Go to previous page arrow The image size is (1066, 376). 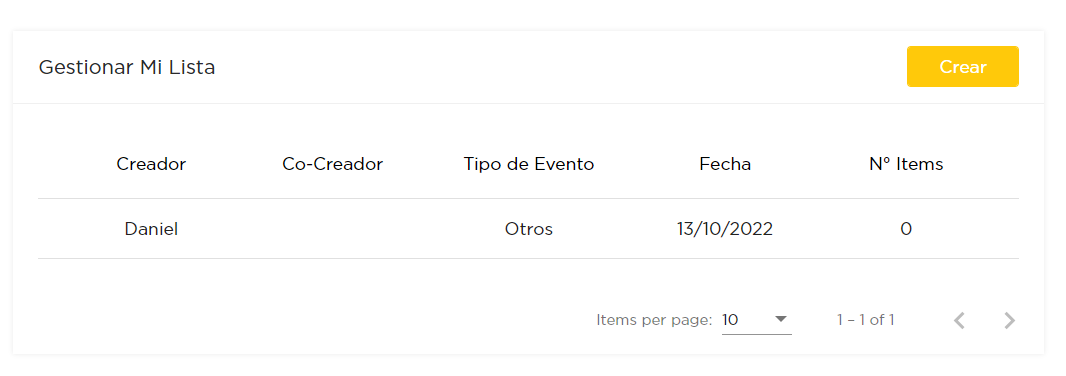[x=959, y=320]
